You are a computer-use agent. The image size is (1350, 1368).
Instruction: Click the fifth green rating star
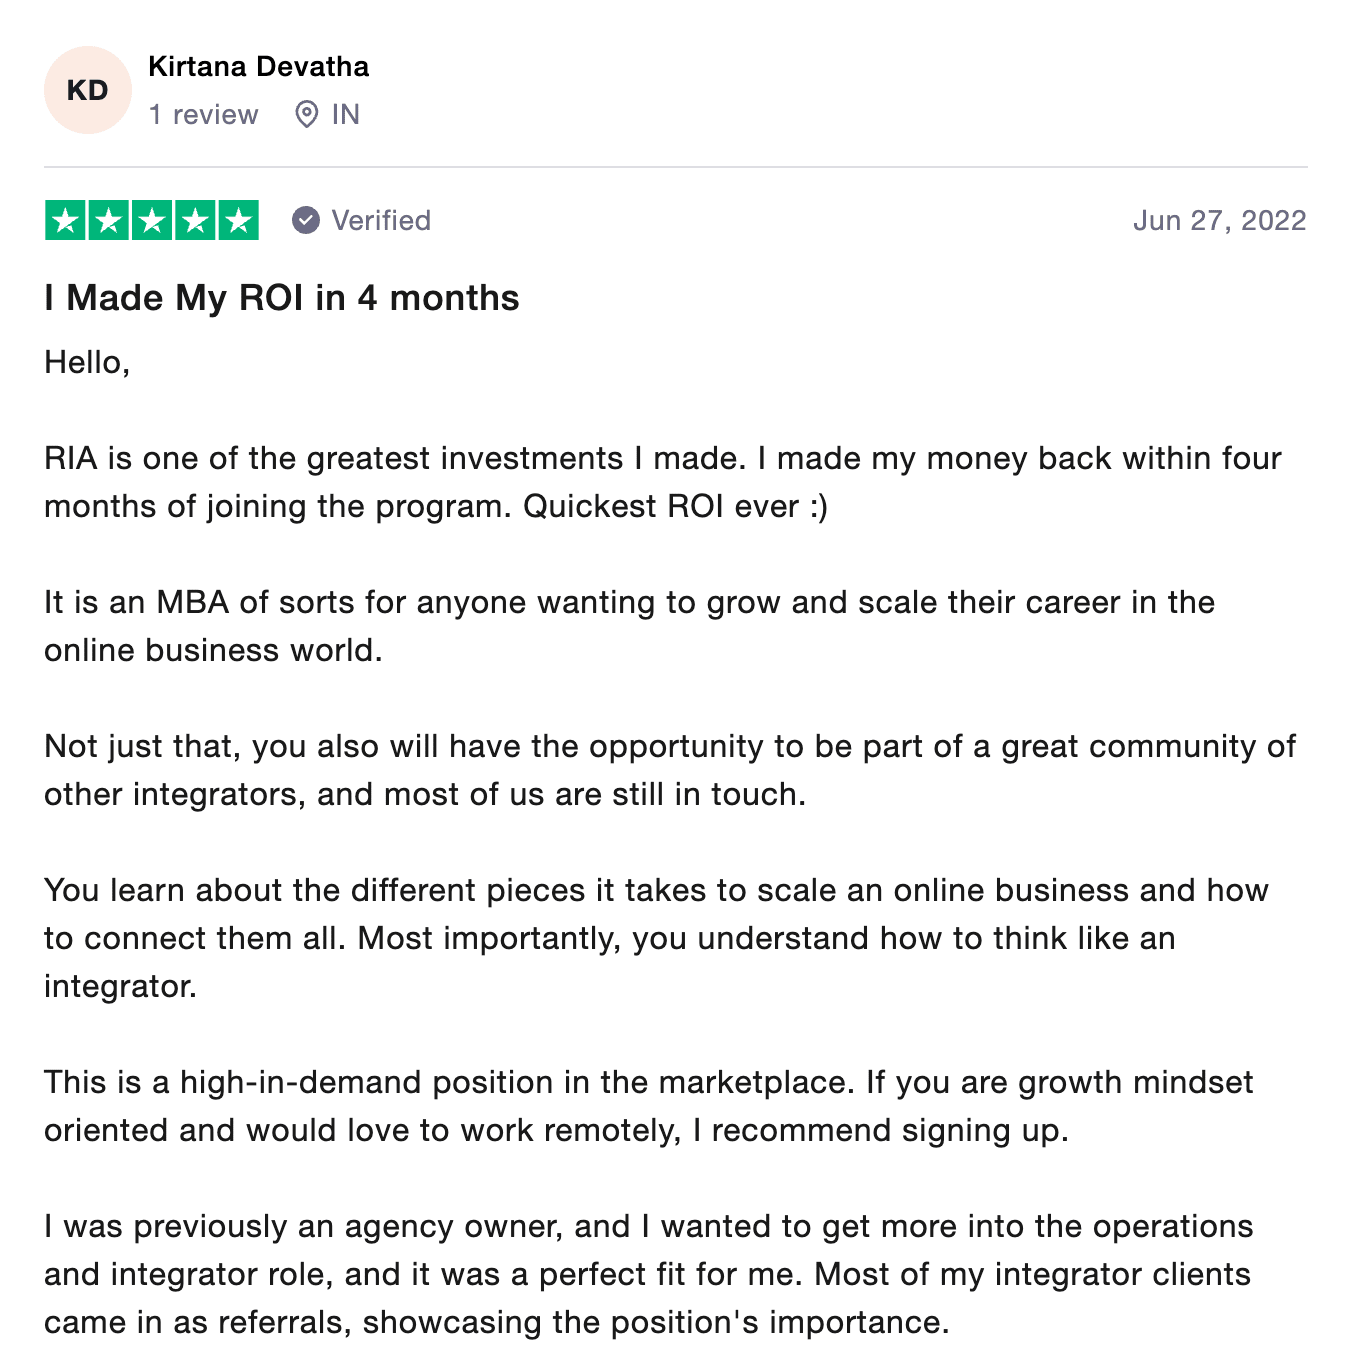tap(238, 221)
